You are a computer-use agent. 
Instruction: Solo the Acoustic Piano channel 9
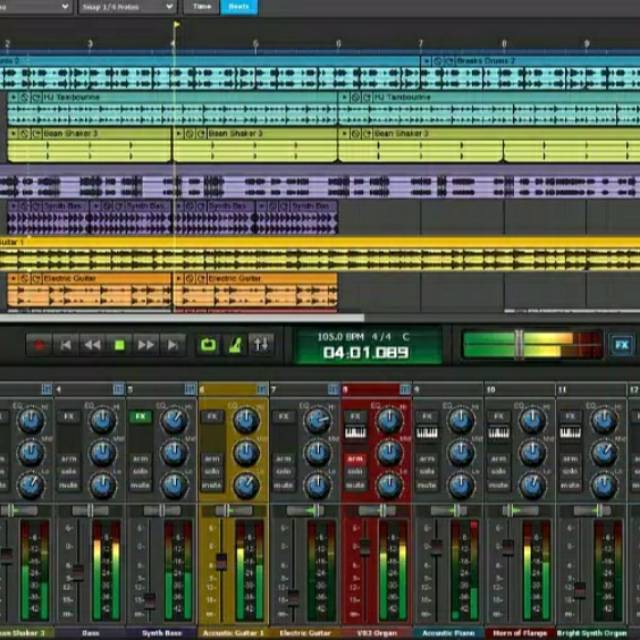pos(427,472)
